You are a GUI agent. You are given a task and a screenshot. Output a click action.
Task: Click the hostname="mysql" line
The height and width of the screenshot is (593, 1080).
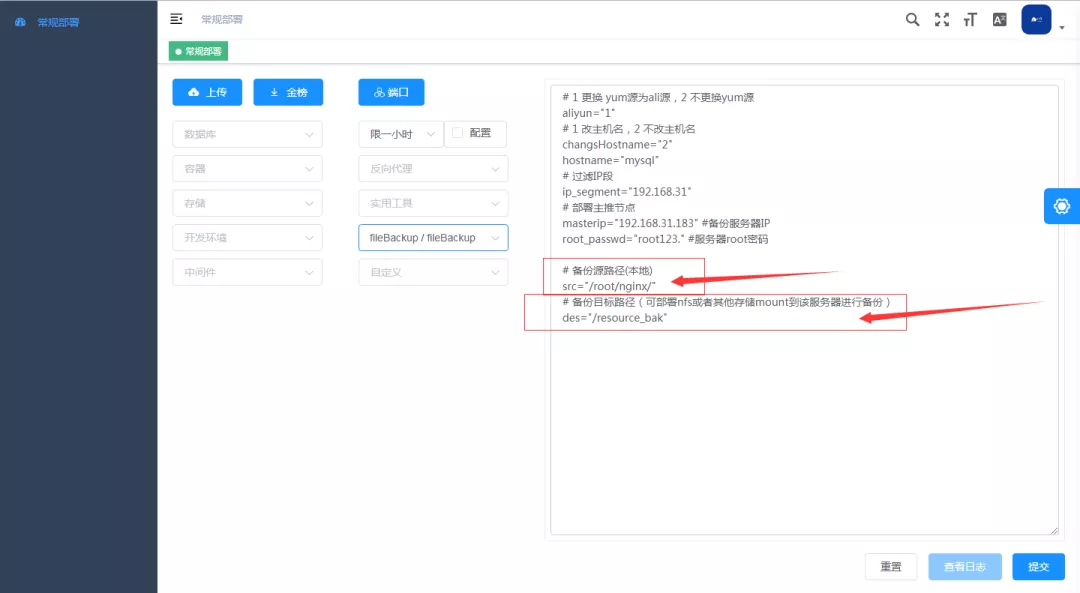610,160
